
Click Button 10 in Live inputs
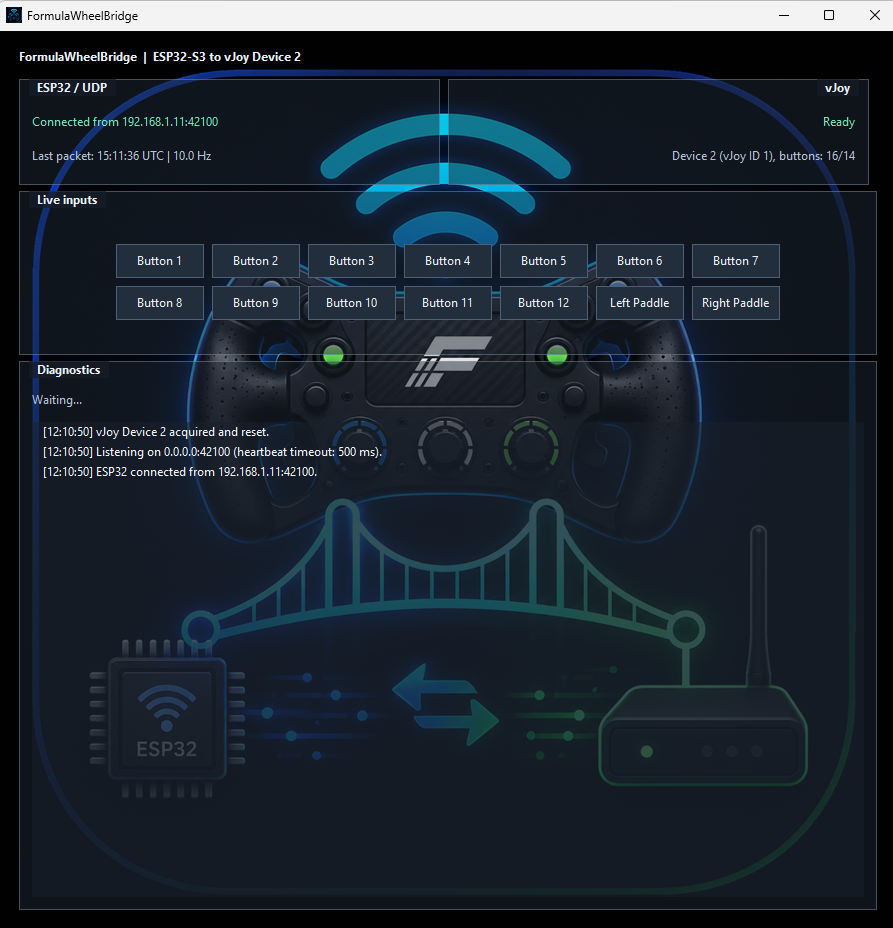[352, 303]
